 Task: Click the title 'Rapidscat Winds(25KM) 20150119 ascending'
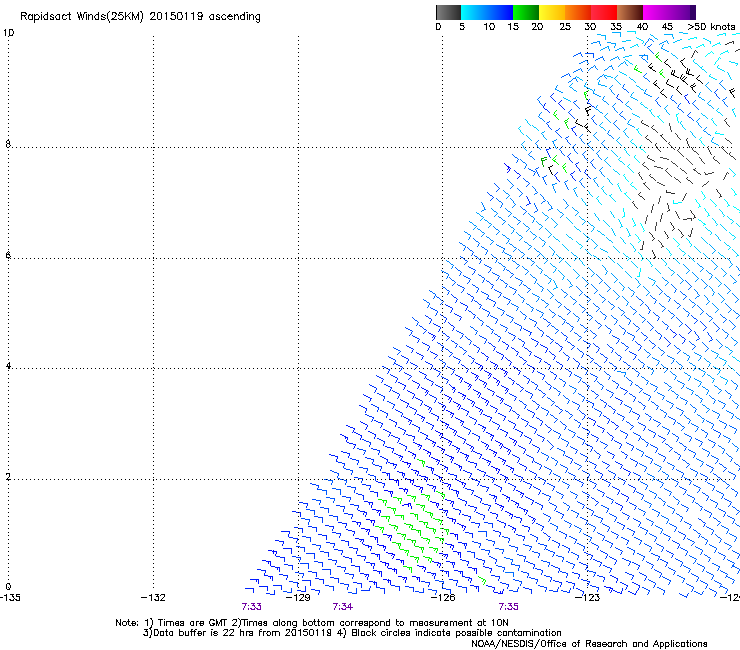[140, 17]
